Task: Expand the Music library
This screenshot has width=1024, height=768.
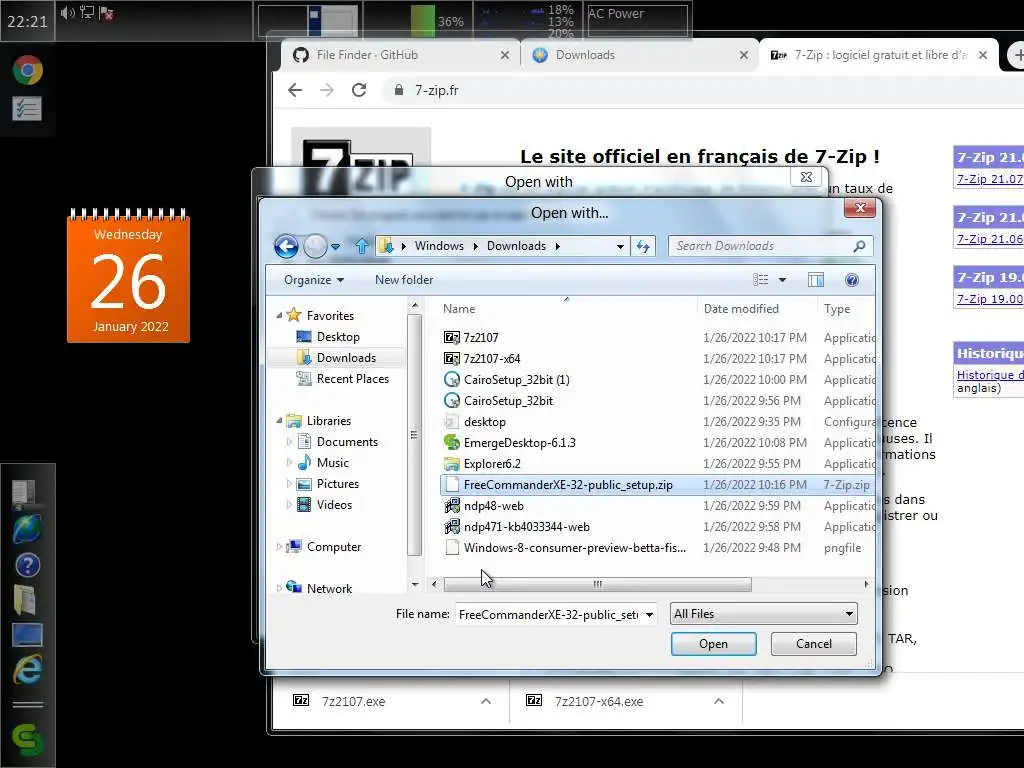Action: click(289, 463)
